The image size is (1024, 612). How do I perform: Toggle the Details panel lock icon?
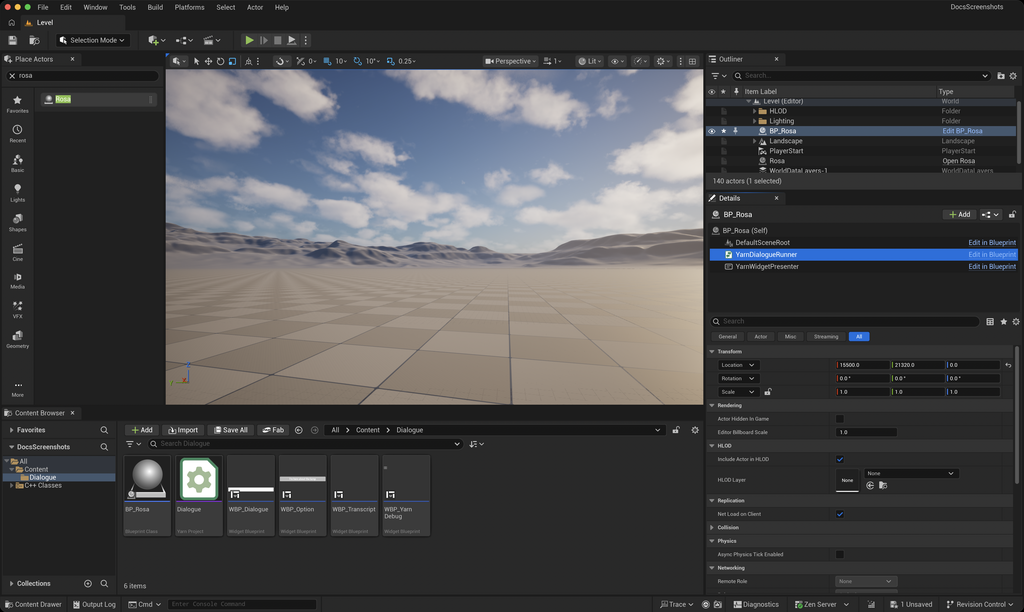click(x=1012, y=214)
